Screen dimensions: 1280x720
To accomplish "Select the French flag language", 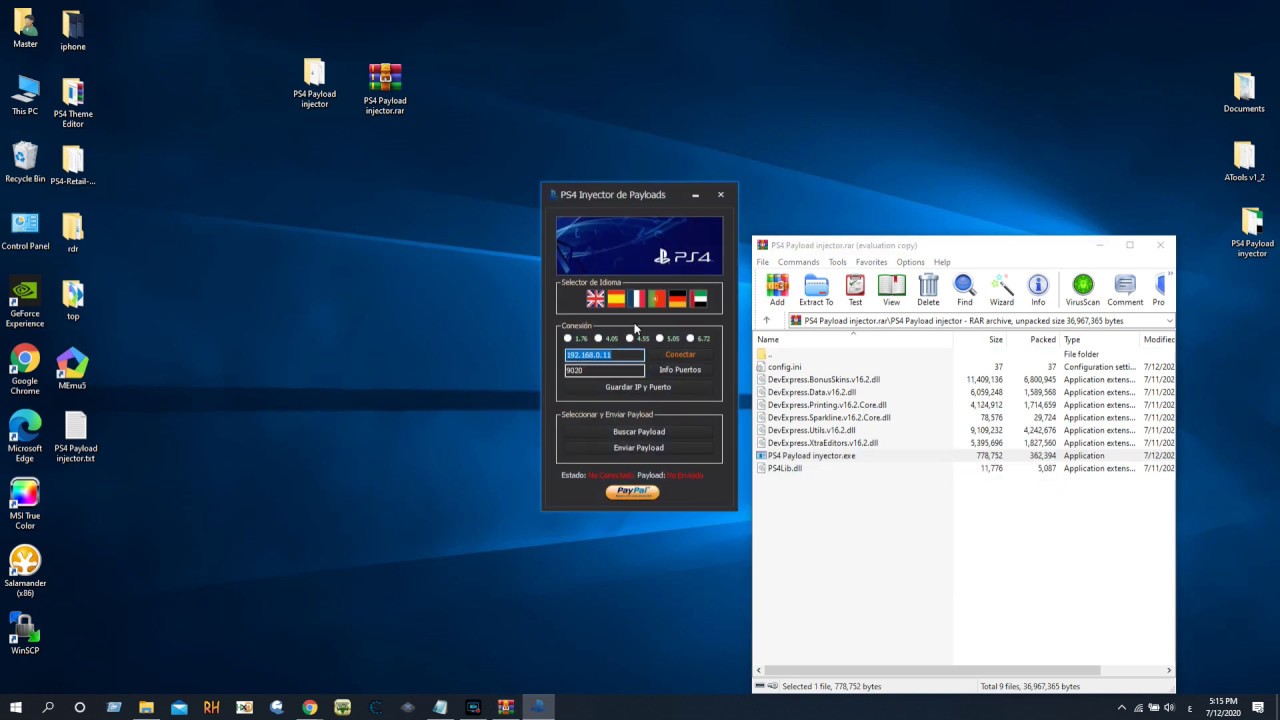I will click(x=637, y=299).
